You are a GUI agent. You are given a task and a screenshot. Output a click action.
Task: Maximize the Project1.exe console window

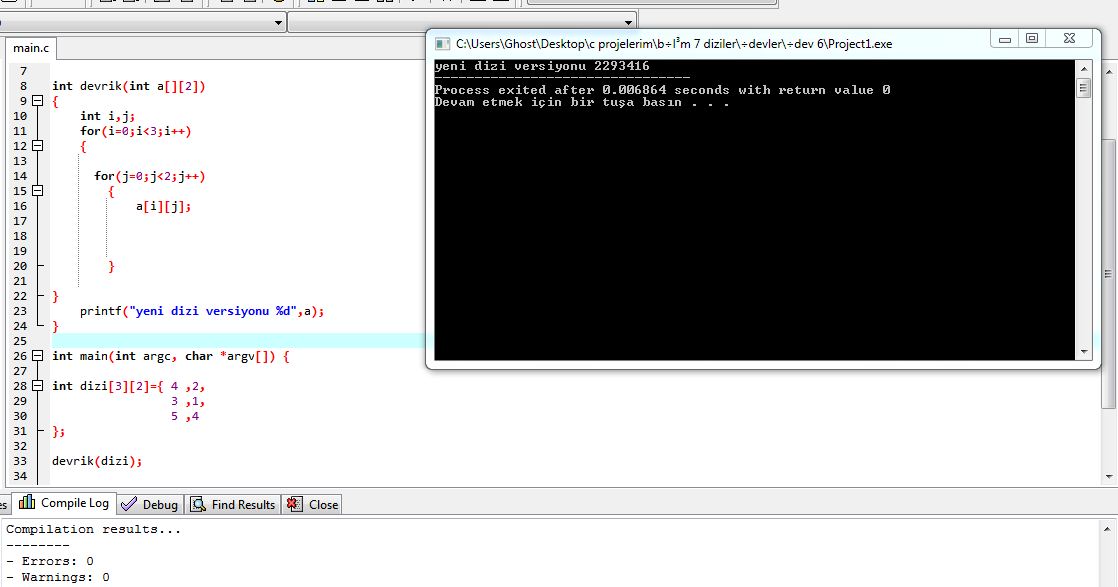1032,39
